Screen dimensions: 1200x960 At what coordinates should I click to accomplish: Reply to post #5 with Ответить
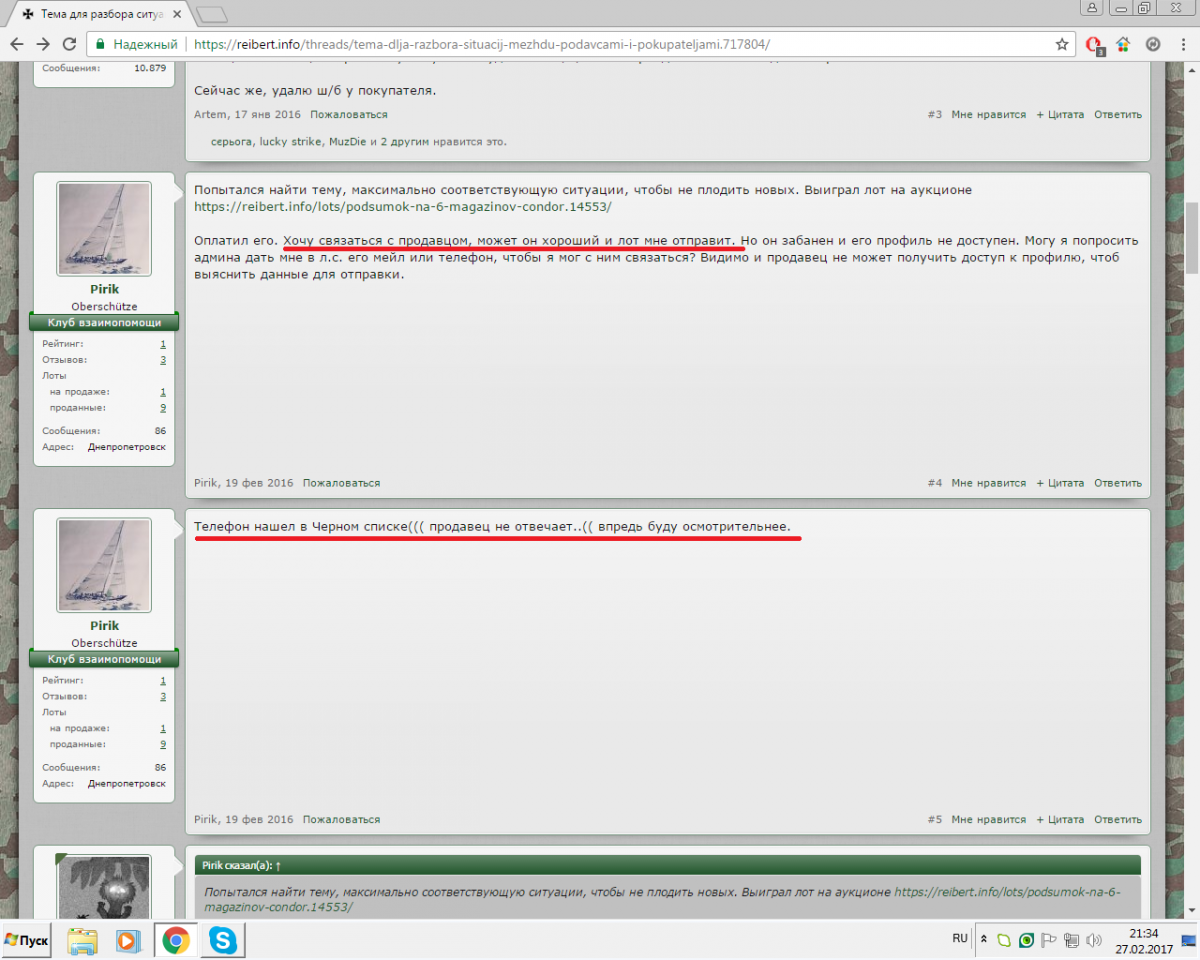coord(1118,820)
